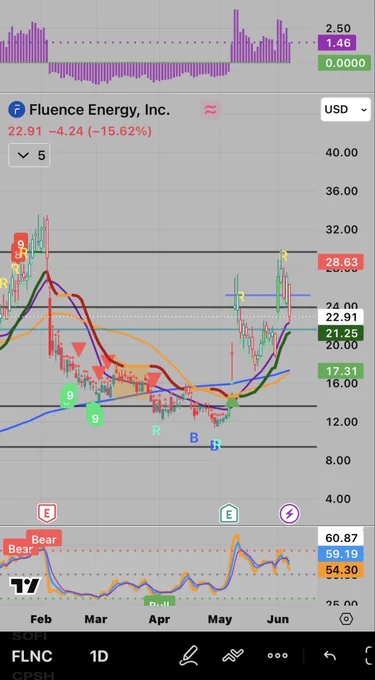Screen dimensions: 375x680
Task: Tap the Feb date axis label
Action: coord(41,619)
